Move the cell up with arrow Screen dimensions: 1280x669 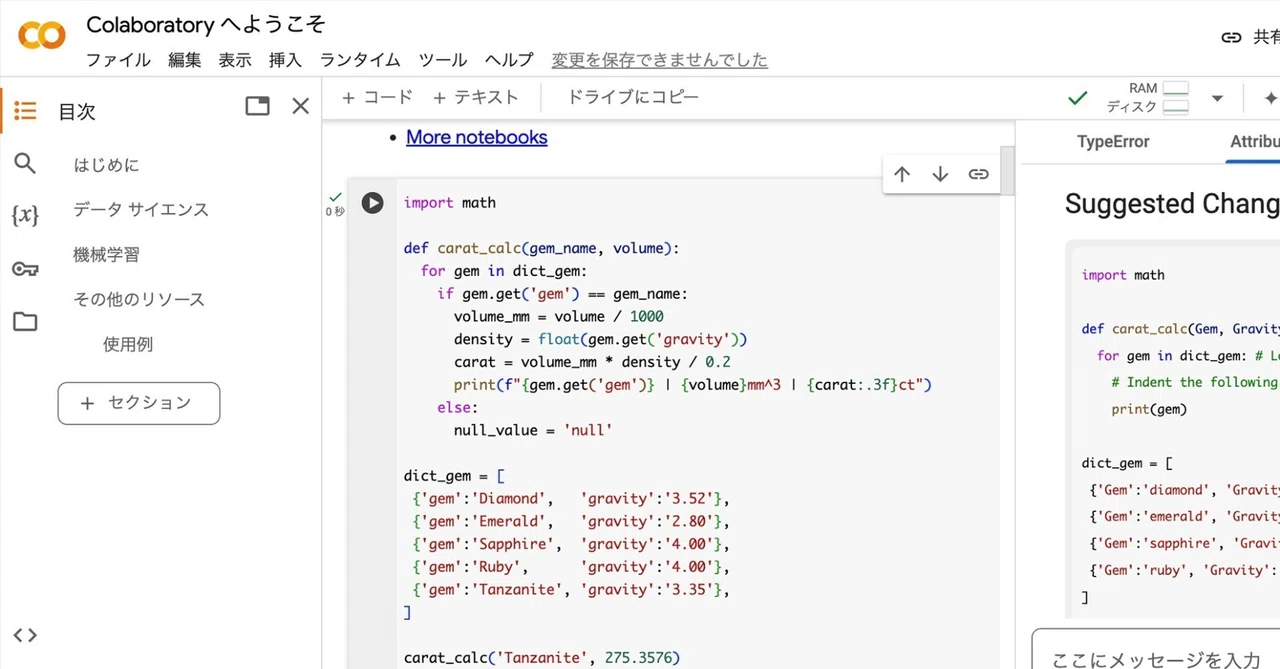click(902, 174)
